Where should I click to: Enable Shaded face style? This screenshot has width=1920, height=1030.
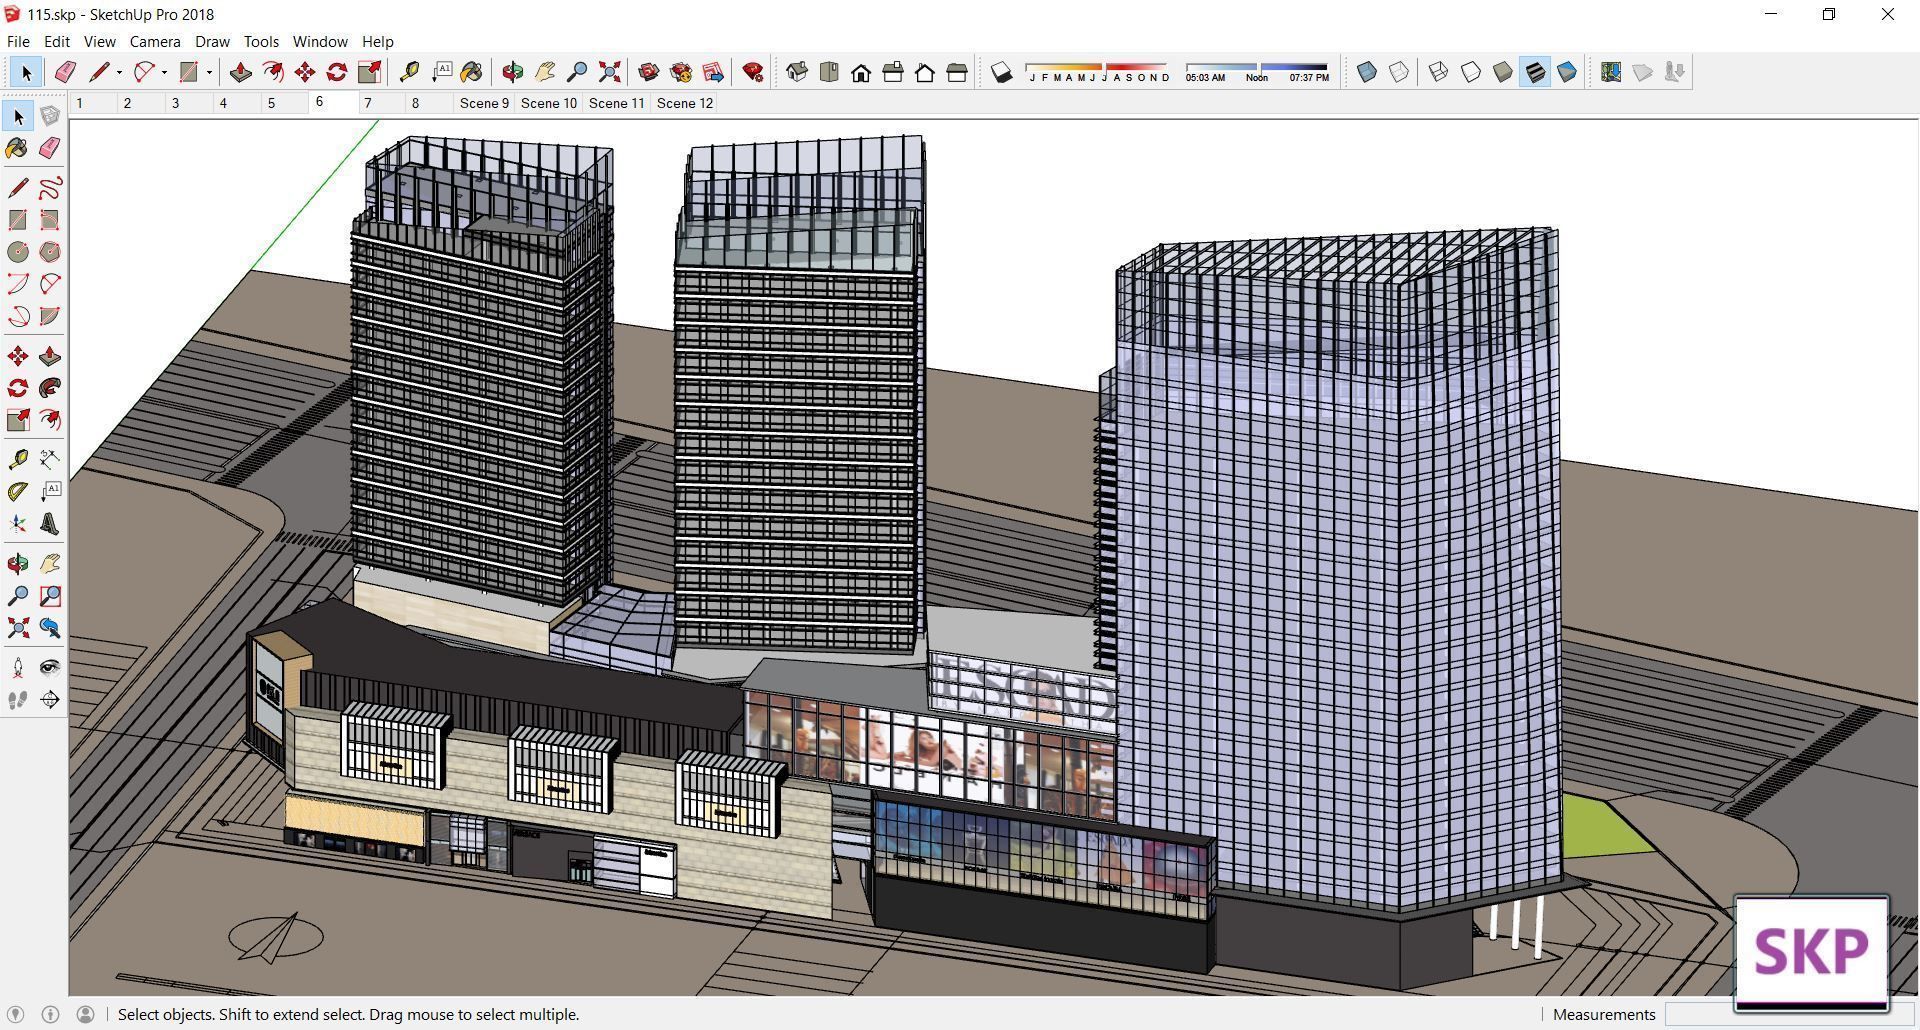point(1503,72)
